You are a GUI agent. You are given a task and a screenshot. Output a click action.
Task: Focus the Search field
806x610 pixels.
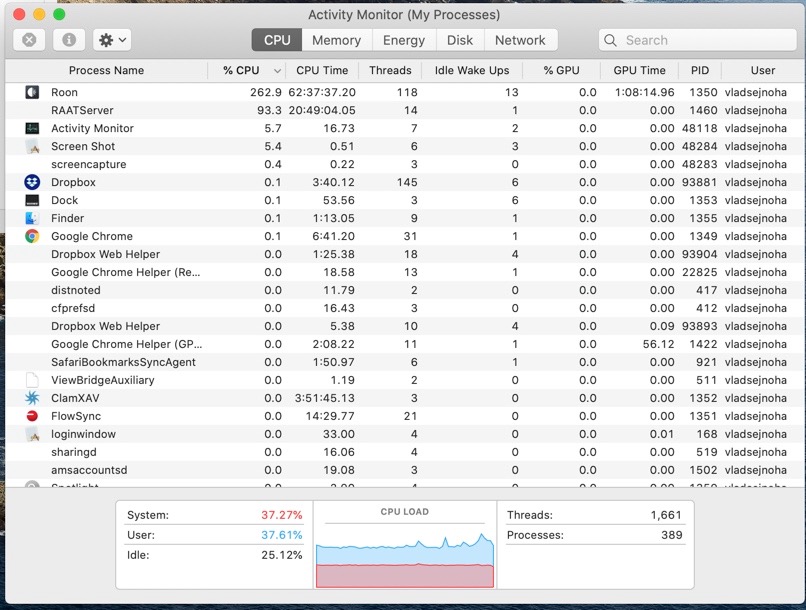point(698,40)
